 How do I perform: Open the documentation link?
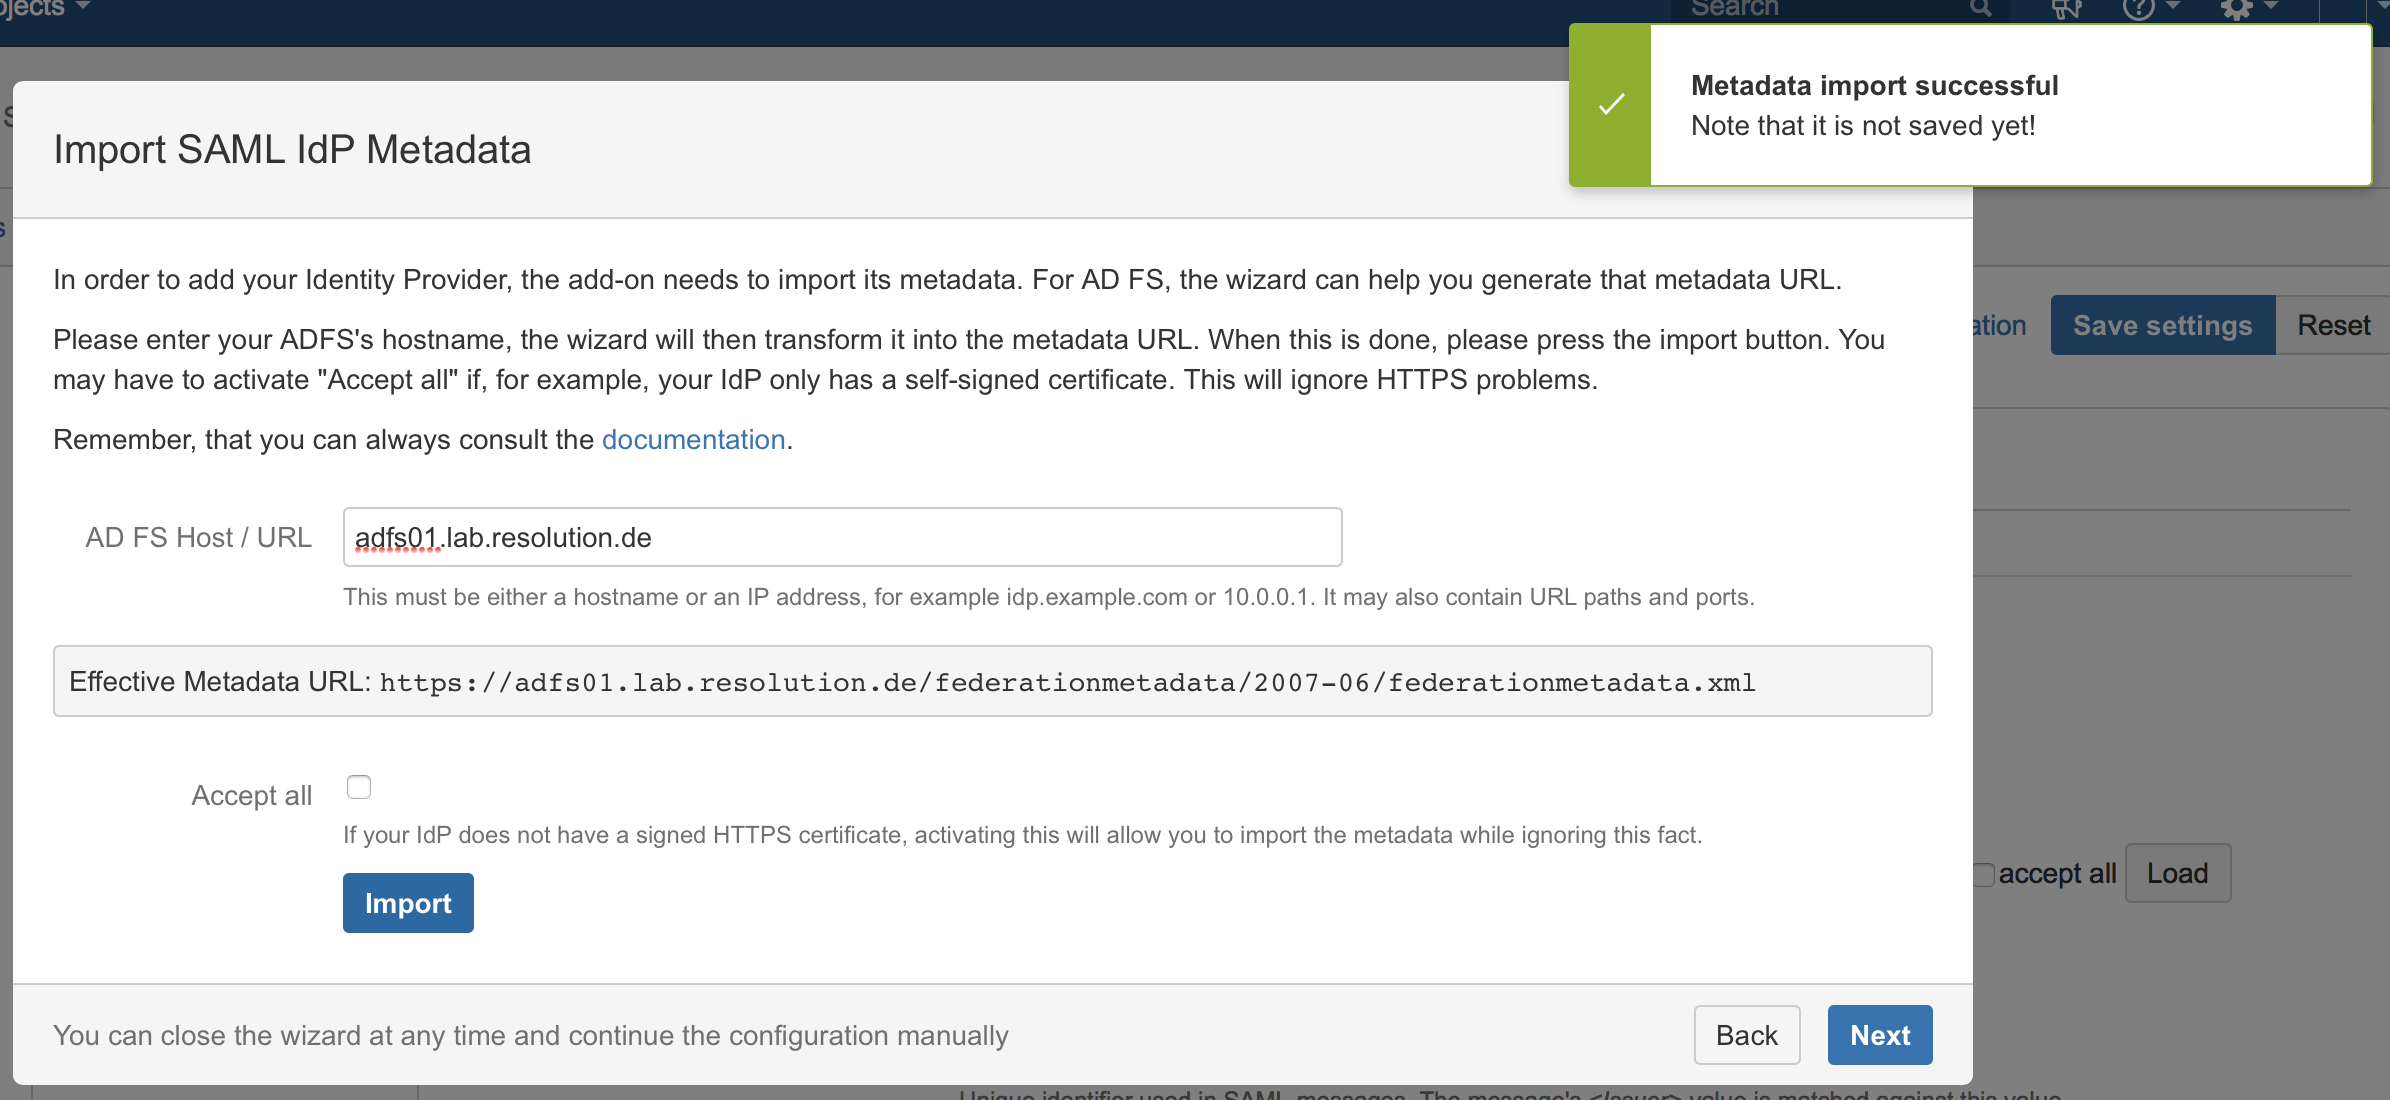(693, 440)
